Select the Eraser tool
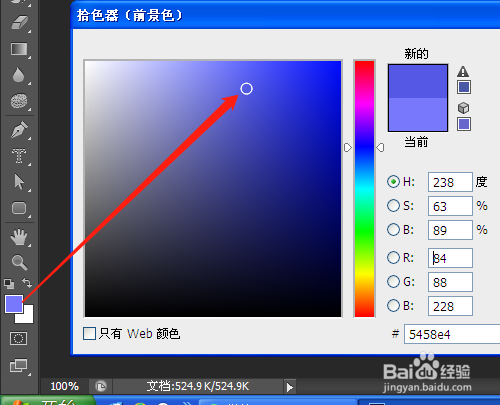 coord(20,23)
